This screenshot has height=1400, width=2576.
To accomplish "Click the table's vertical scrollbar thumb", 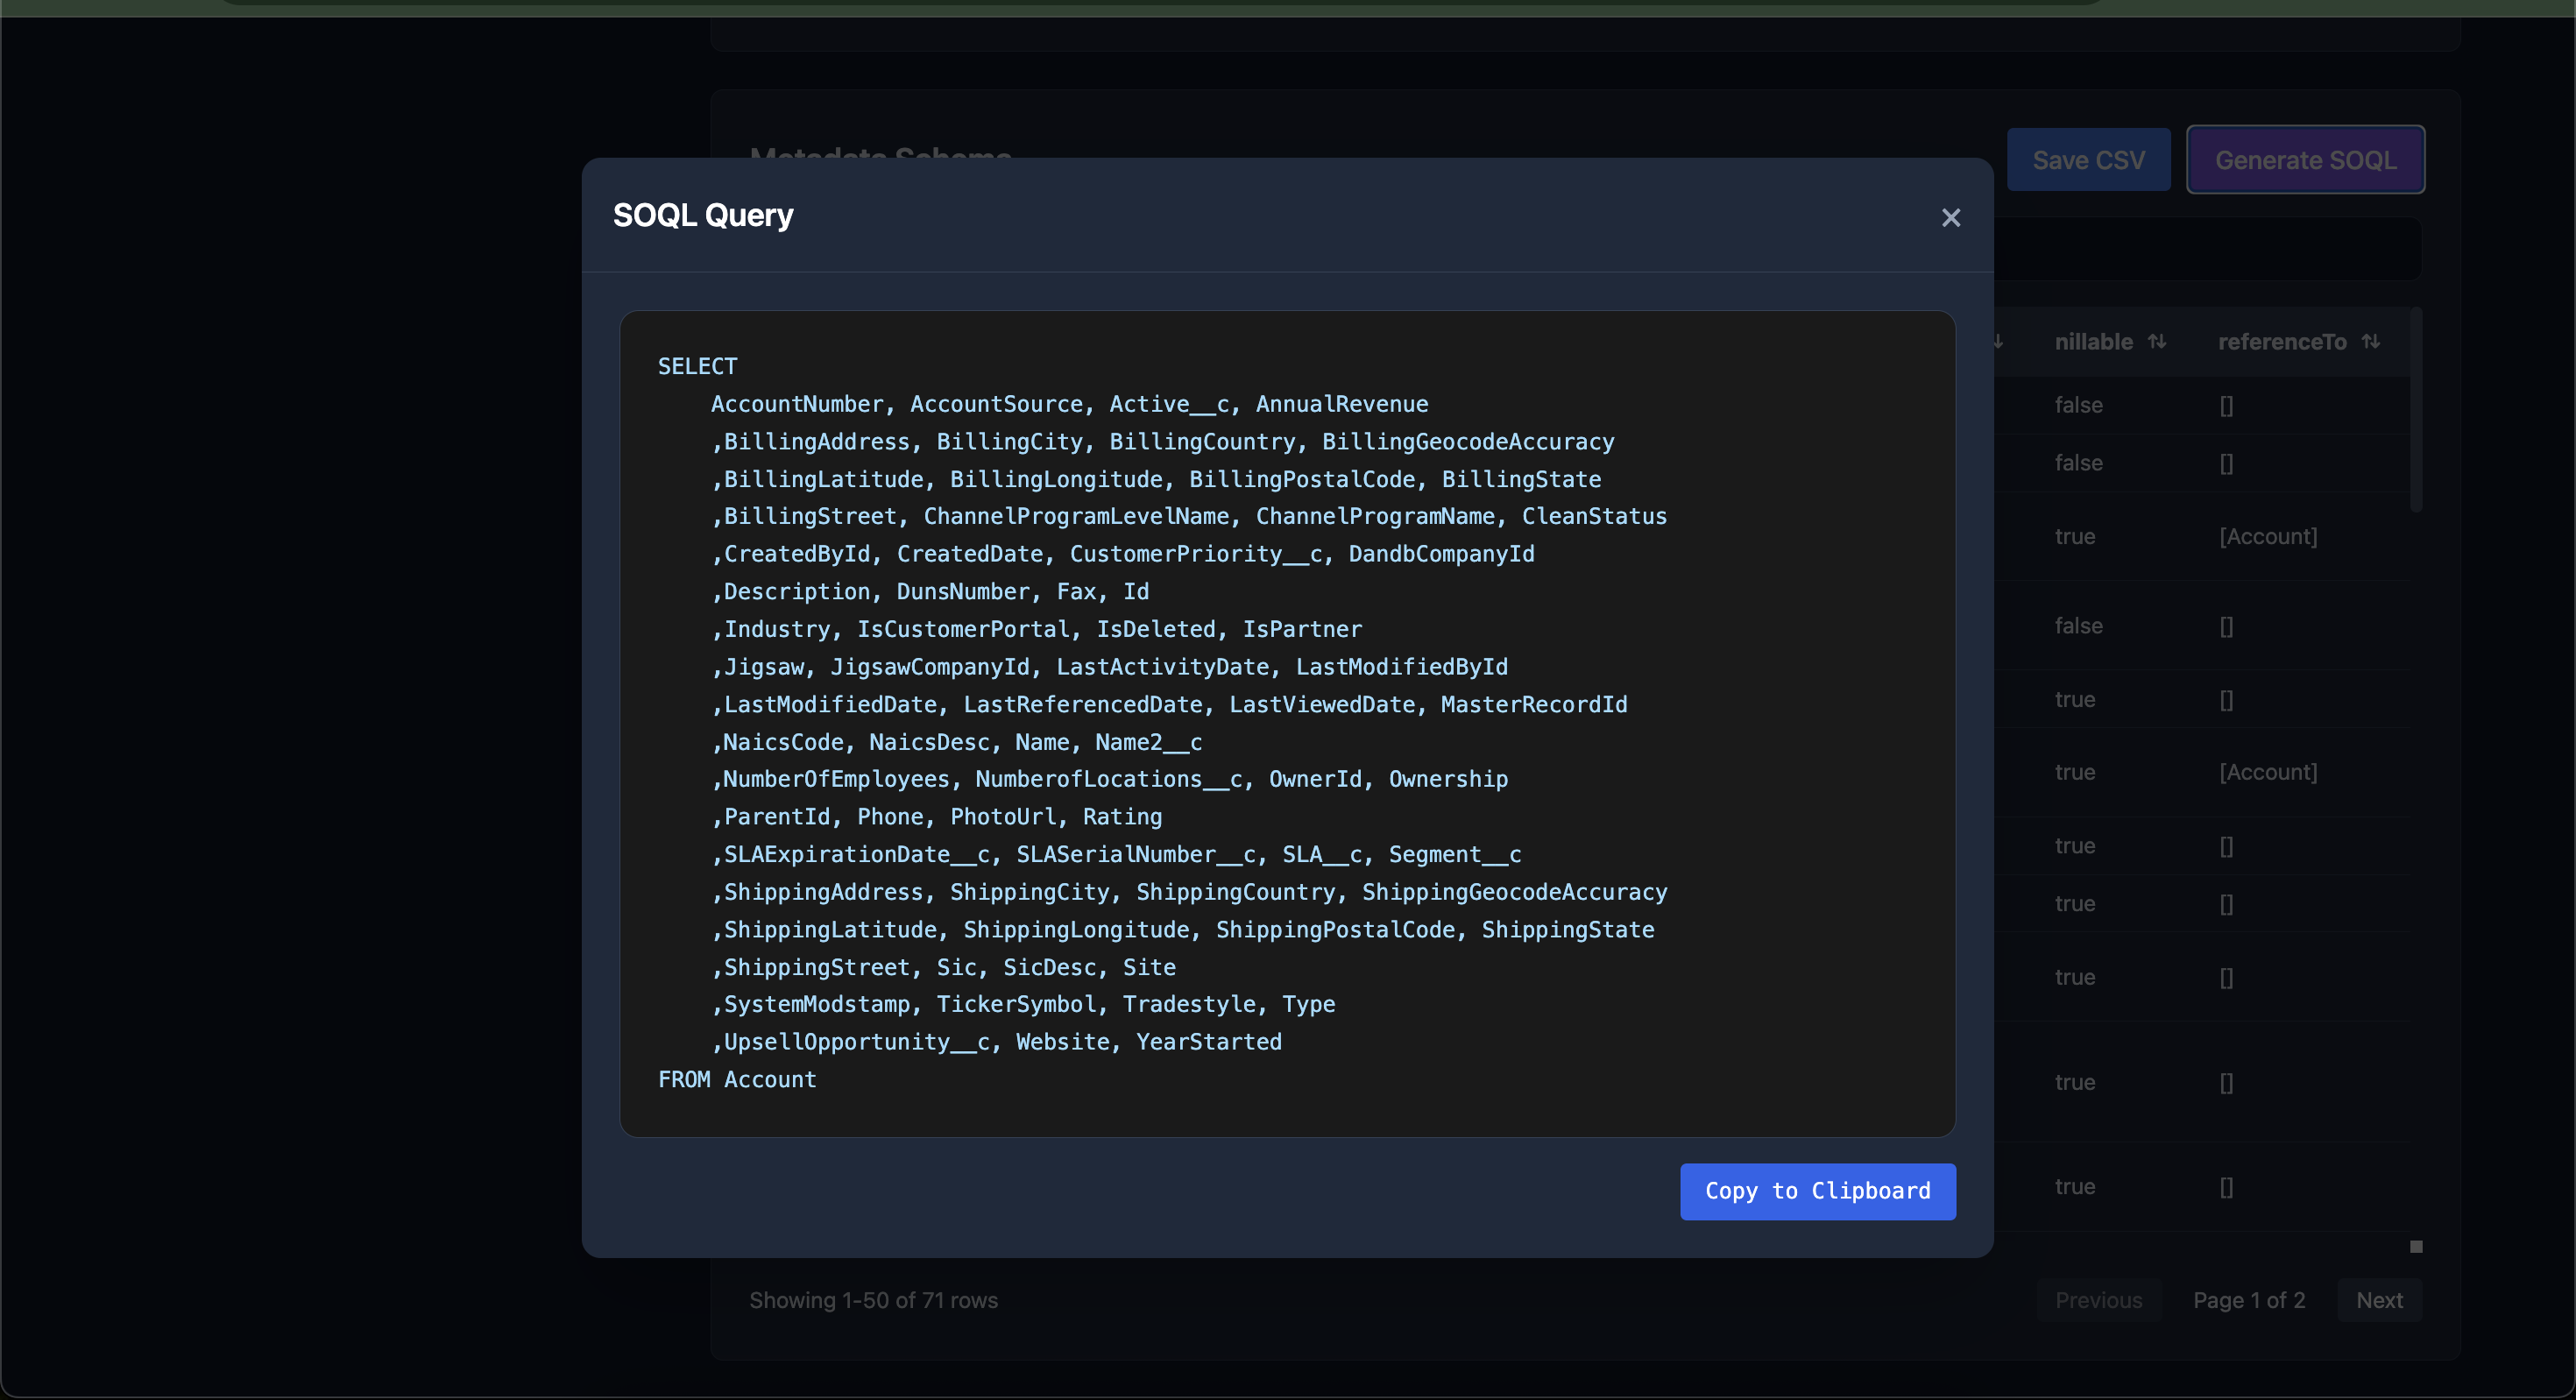I will (2416, 410).
